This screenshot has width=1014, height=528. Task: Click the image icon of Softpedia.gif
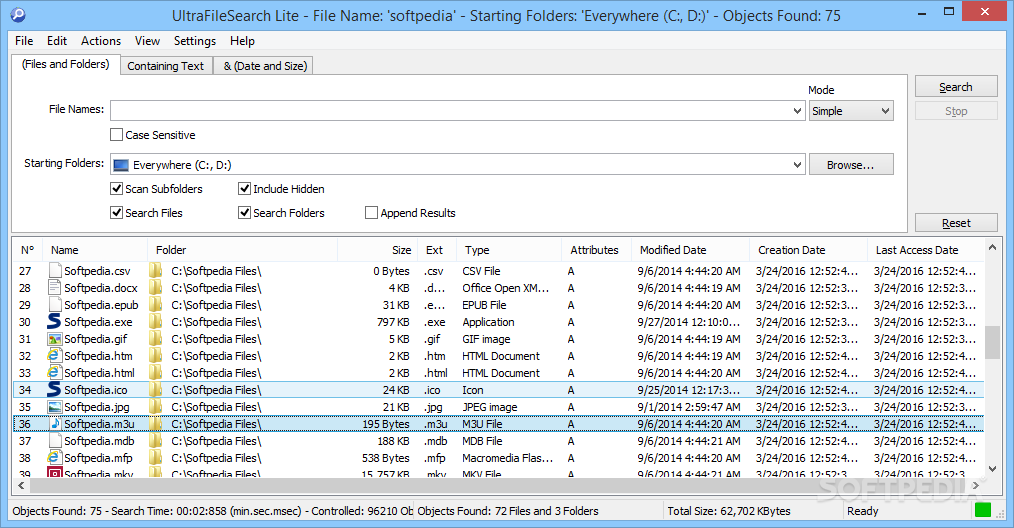click(55, 338)
